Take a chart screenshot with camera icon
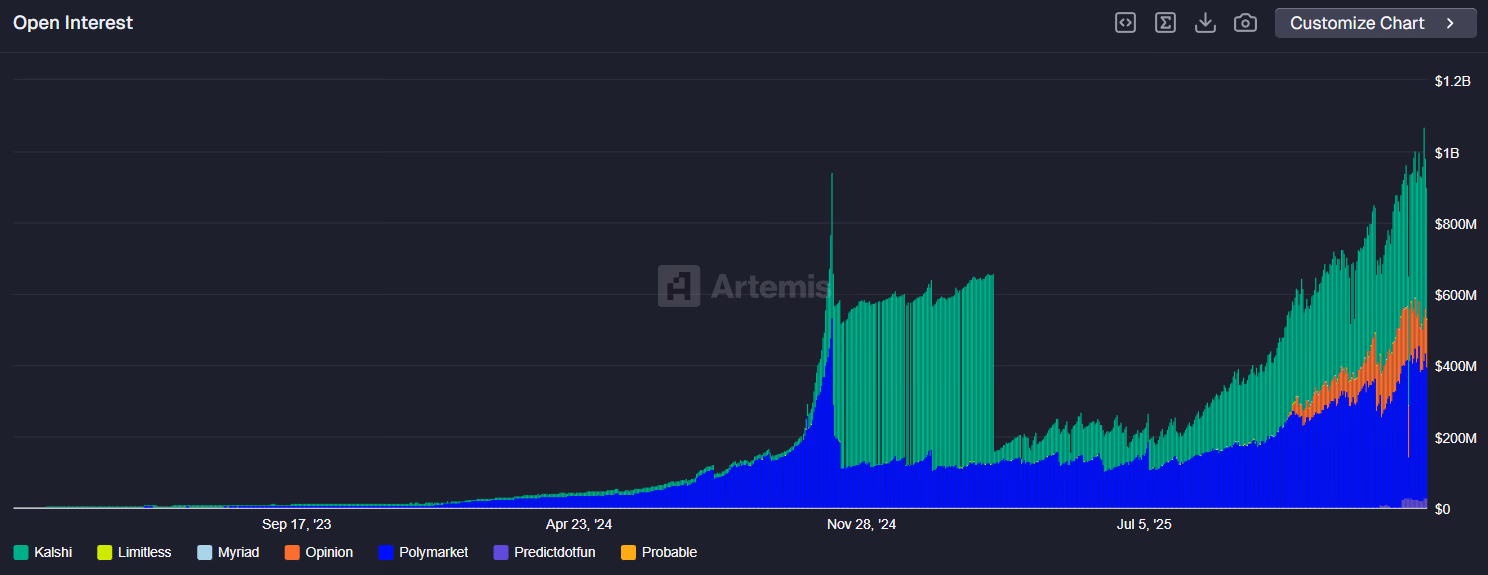Screen dimensions: 1488x575 (1245, 23)
